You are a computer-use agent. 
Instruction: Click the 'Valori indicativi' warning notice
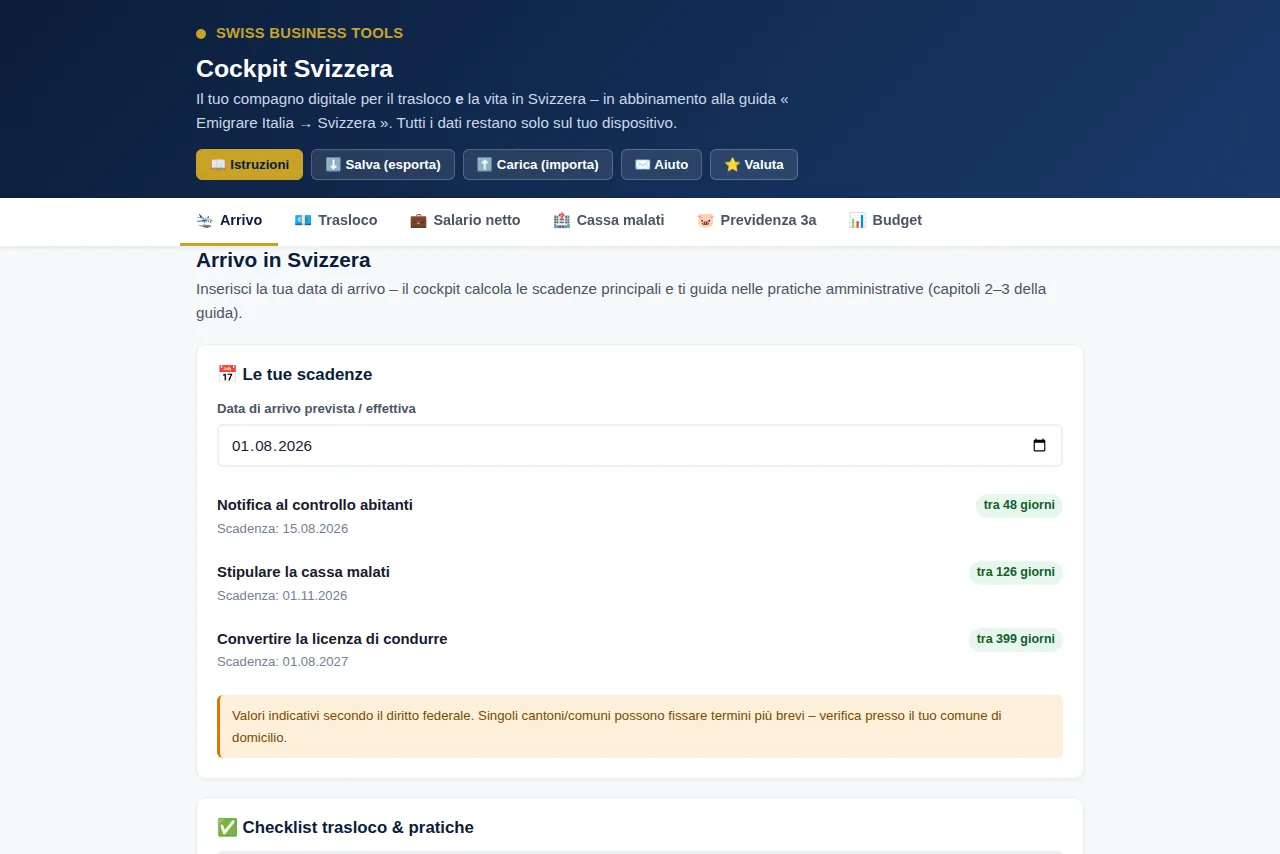coord(640,727)
